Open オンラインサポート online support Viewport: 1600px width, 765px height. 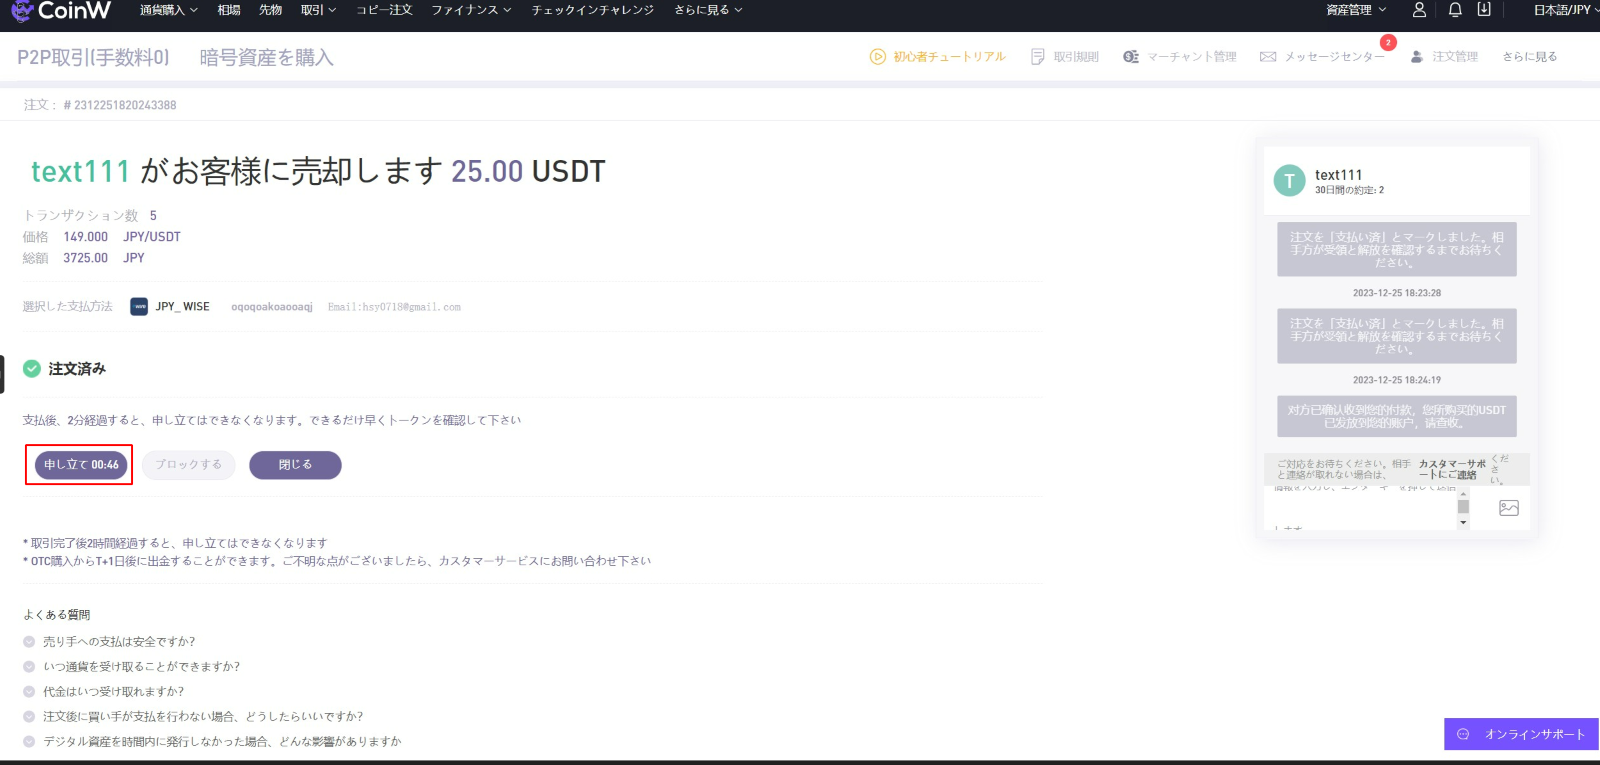(1521, 734)
